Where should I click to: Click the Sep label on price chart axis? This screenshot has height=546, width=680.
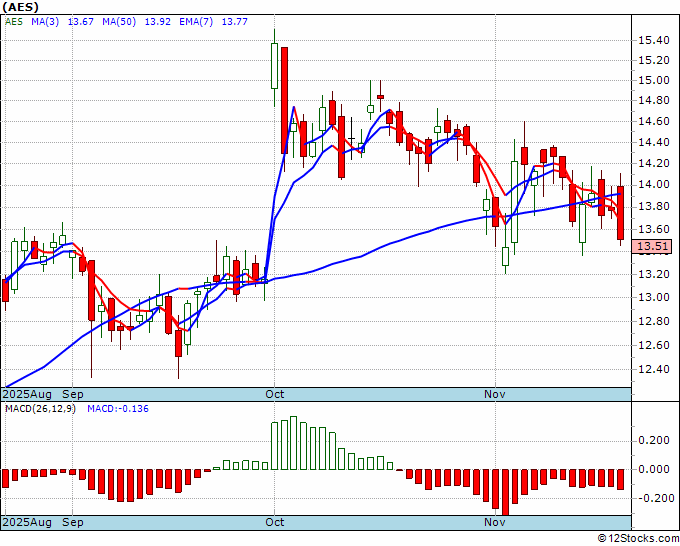[x=73, y=394]
